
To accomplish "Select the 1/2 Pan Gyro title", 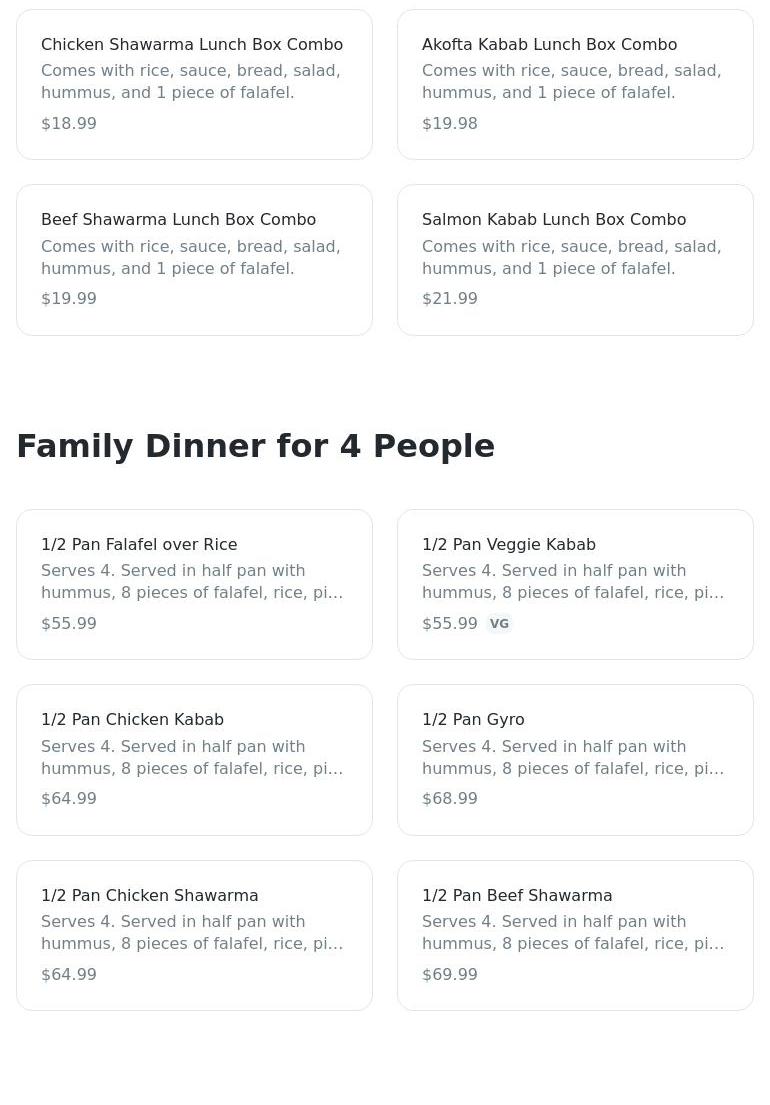I will pyautogui.click(x=473, y=720).
